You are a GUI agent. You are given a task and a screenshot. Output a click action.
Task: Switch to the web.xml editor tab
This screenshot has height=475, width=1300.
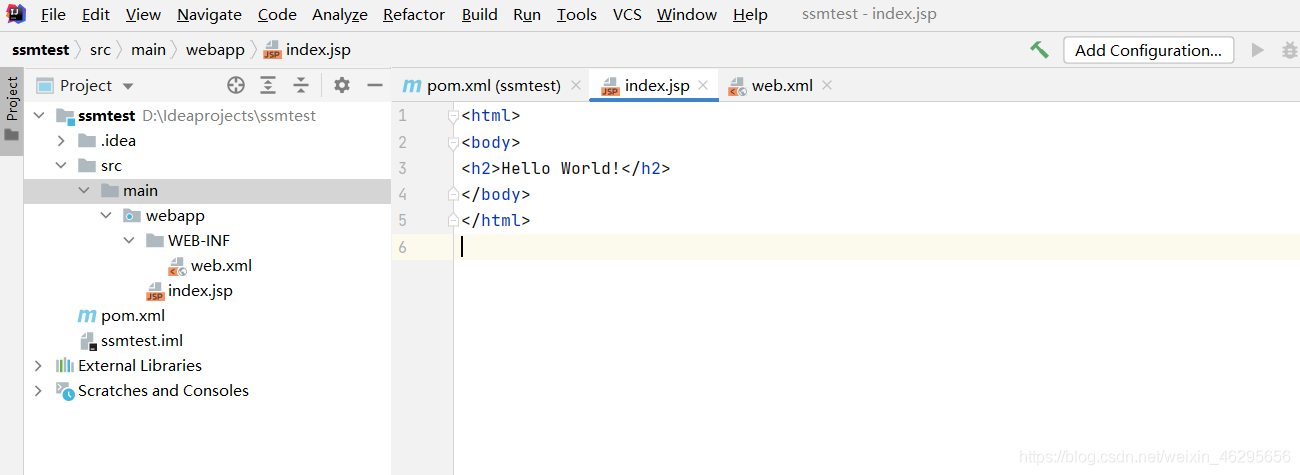pyautogui.click(x=781, y=86)
